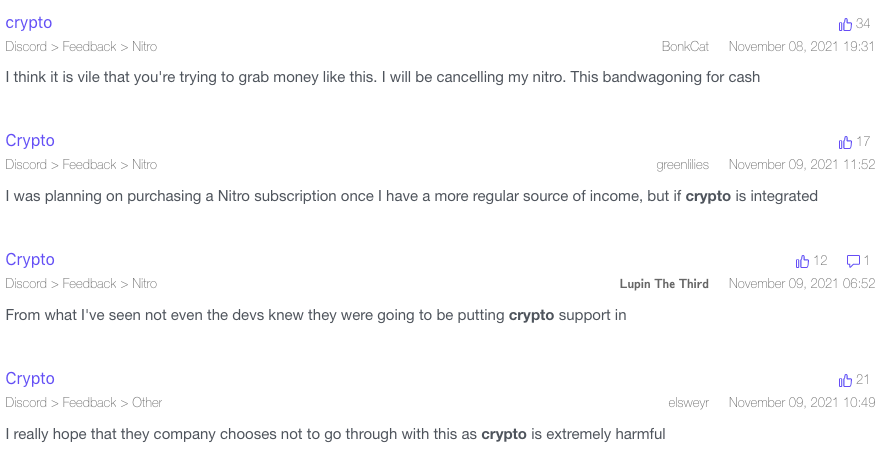Like the Lupin The Third post
885x456 pixels.
[x=802, y=261]
